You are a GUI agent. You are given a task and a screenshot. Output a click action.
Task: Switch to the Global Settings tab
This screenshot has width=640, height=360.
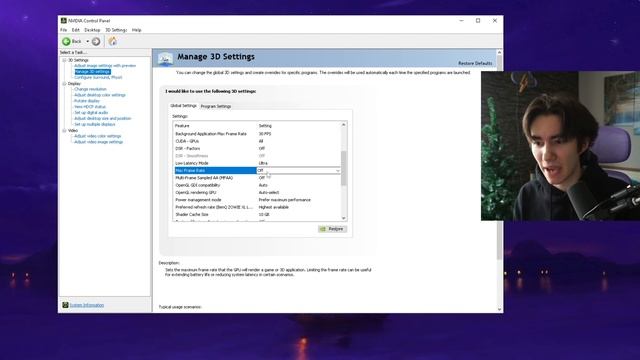[183, 106]
